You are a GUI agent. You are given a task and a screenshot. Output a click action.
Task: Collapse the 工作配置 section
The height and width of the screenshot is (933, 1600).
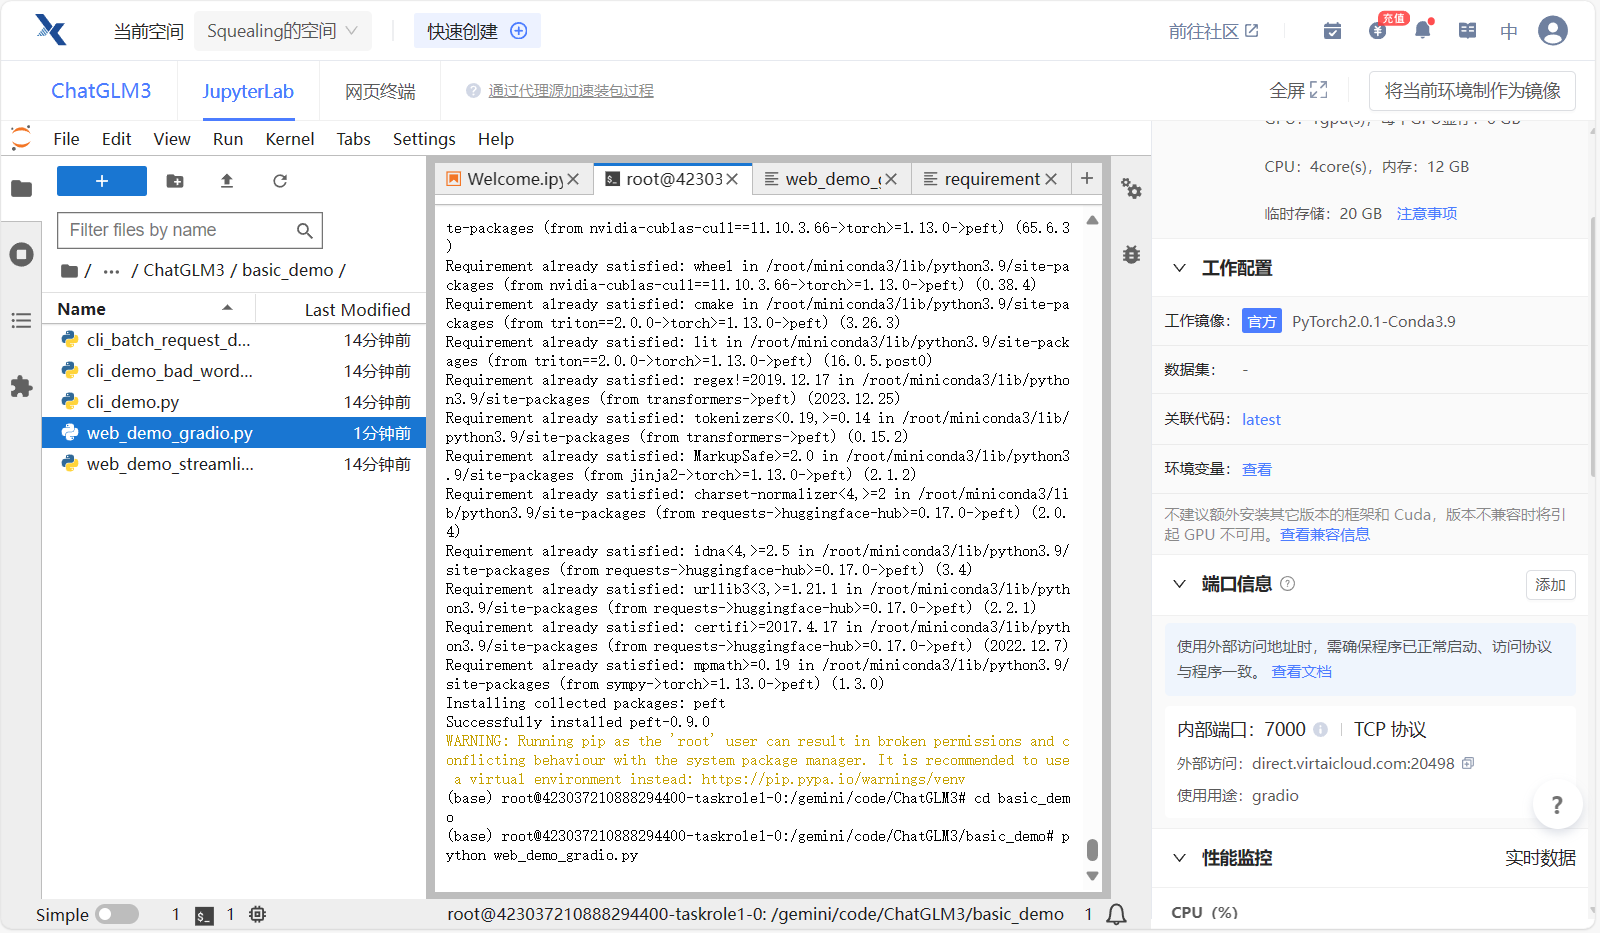[x=1180, y=268]
